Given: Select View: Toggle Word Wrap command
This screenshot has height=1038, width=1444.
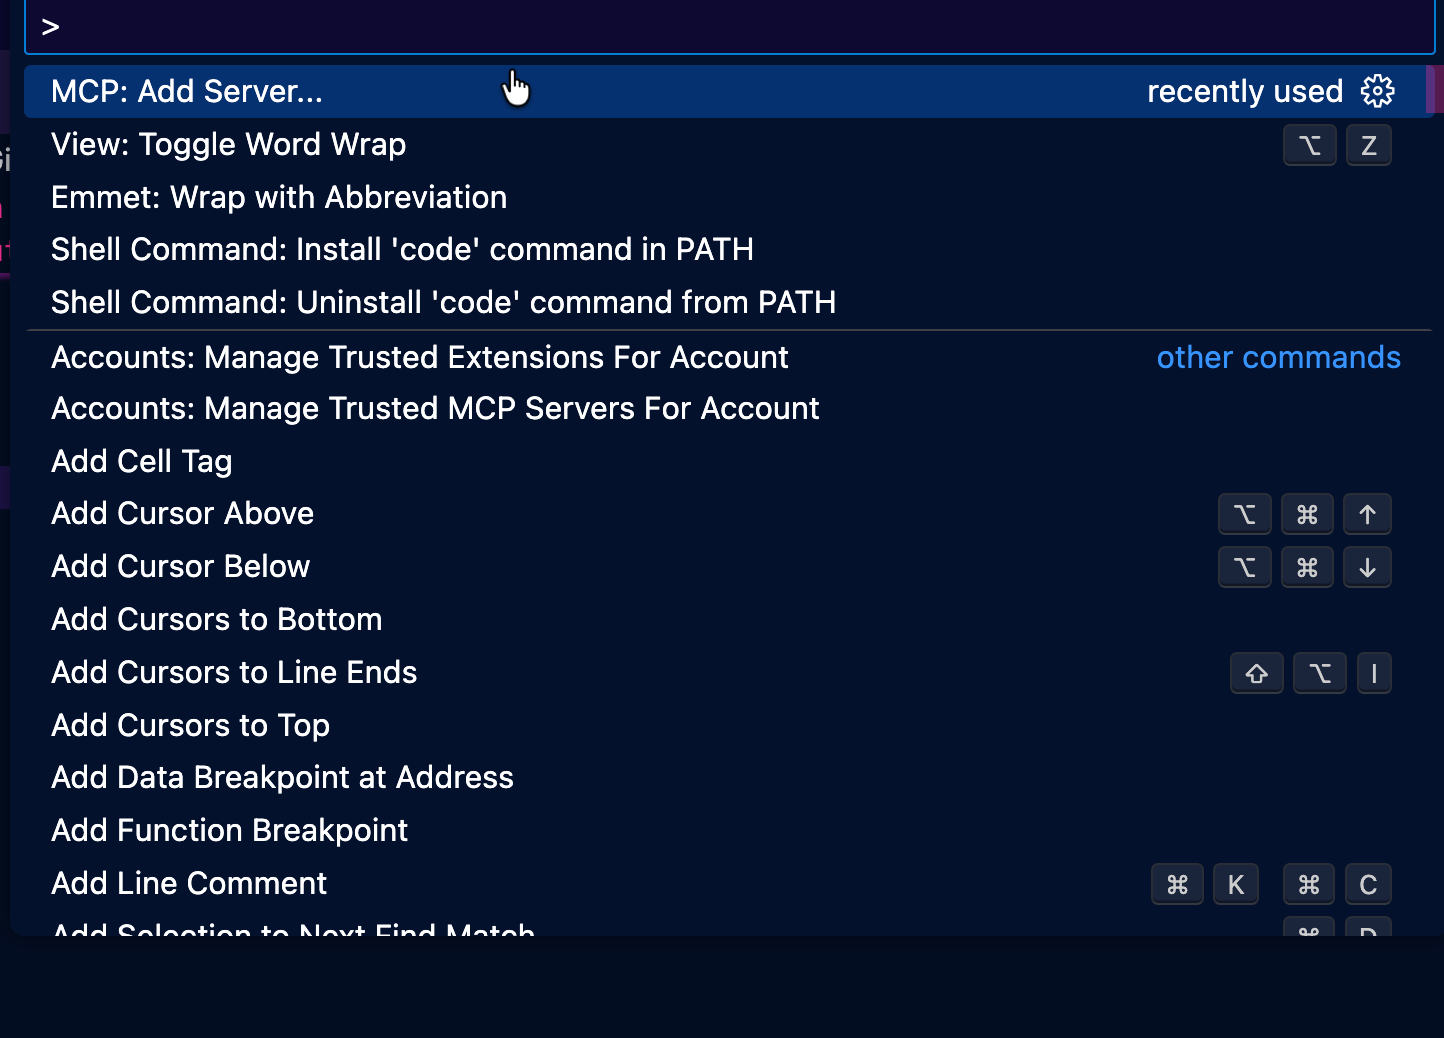Looking at the screenshot, I should coord(228,145).
